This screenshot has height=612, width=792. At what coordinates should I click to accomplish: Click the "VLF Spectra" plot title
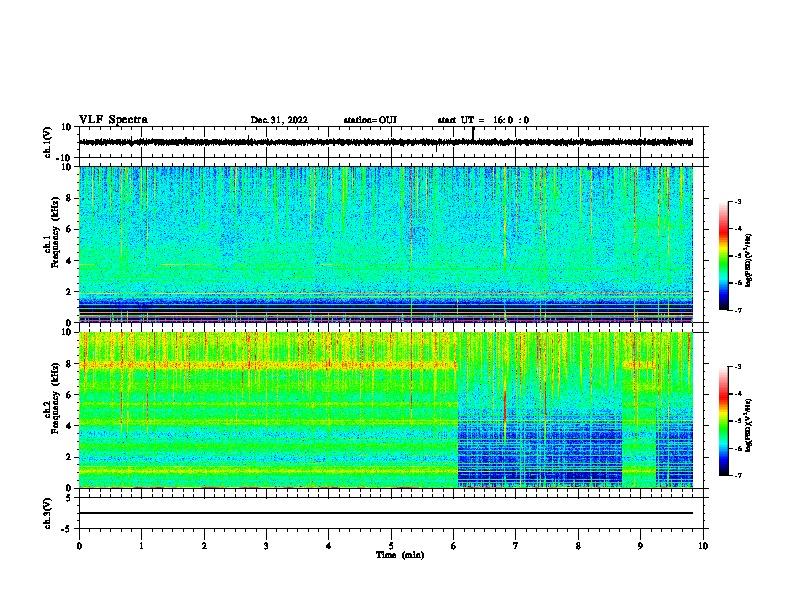113,120
